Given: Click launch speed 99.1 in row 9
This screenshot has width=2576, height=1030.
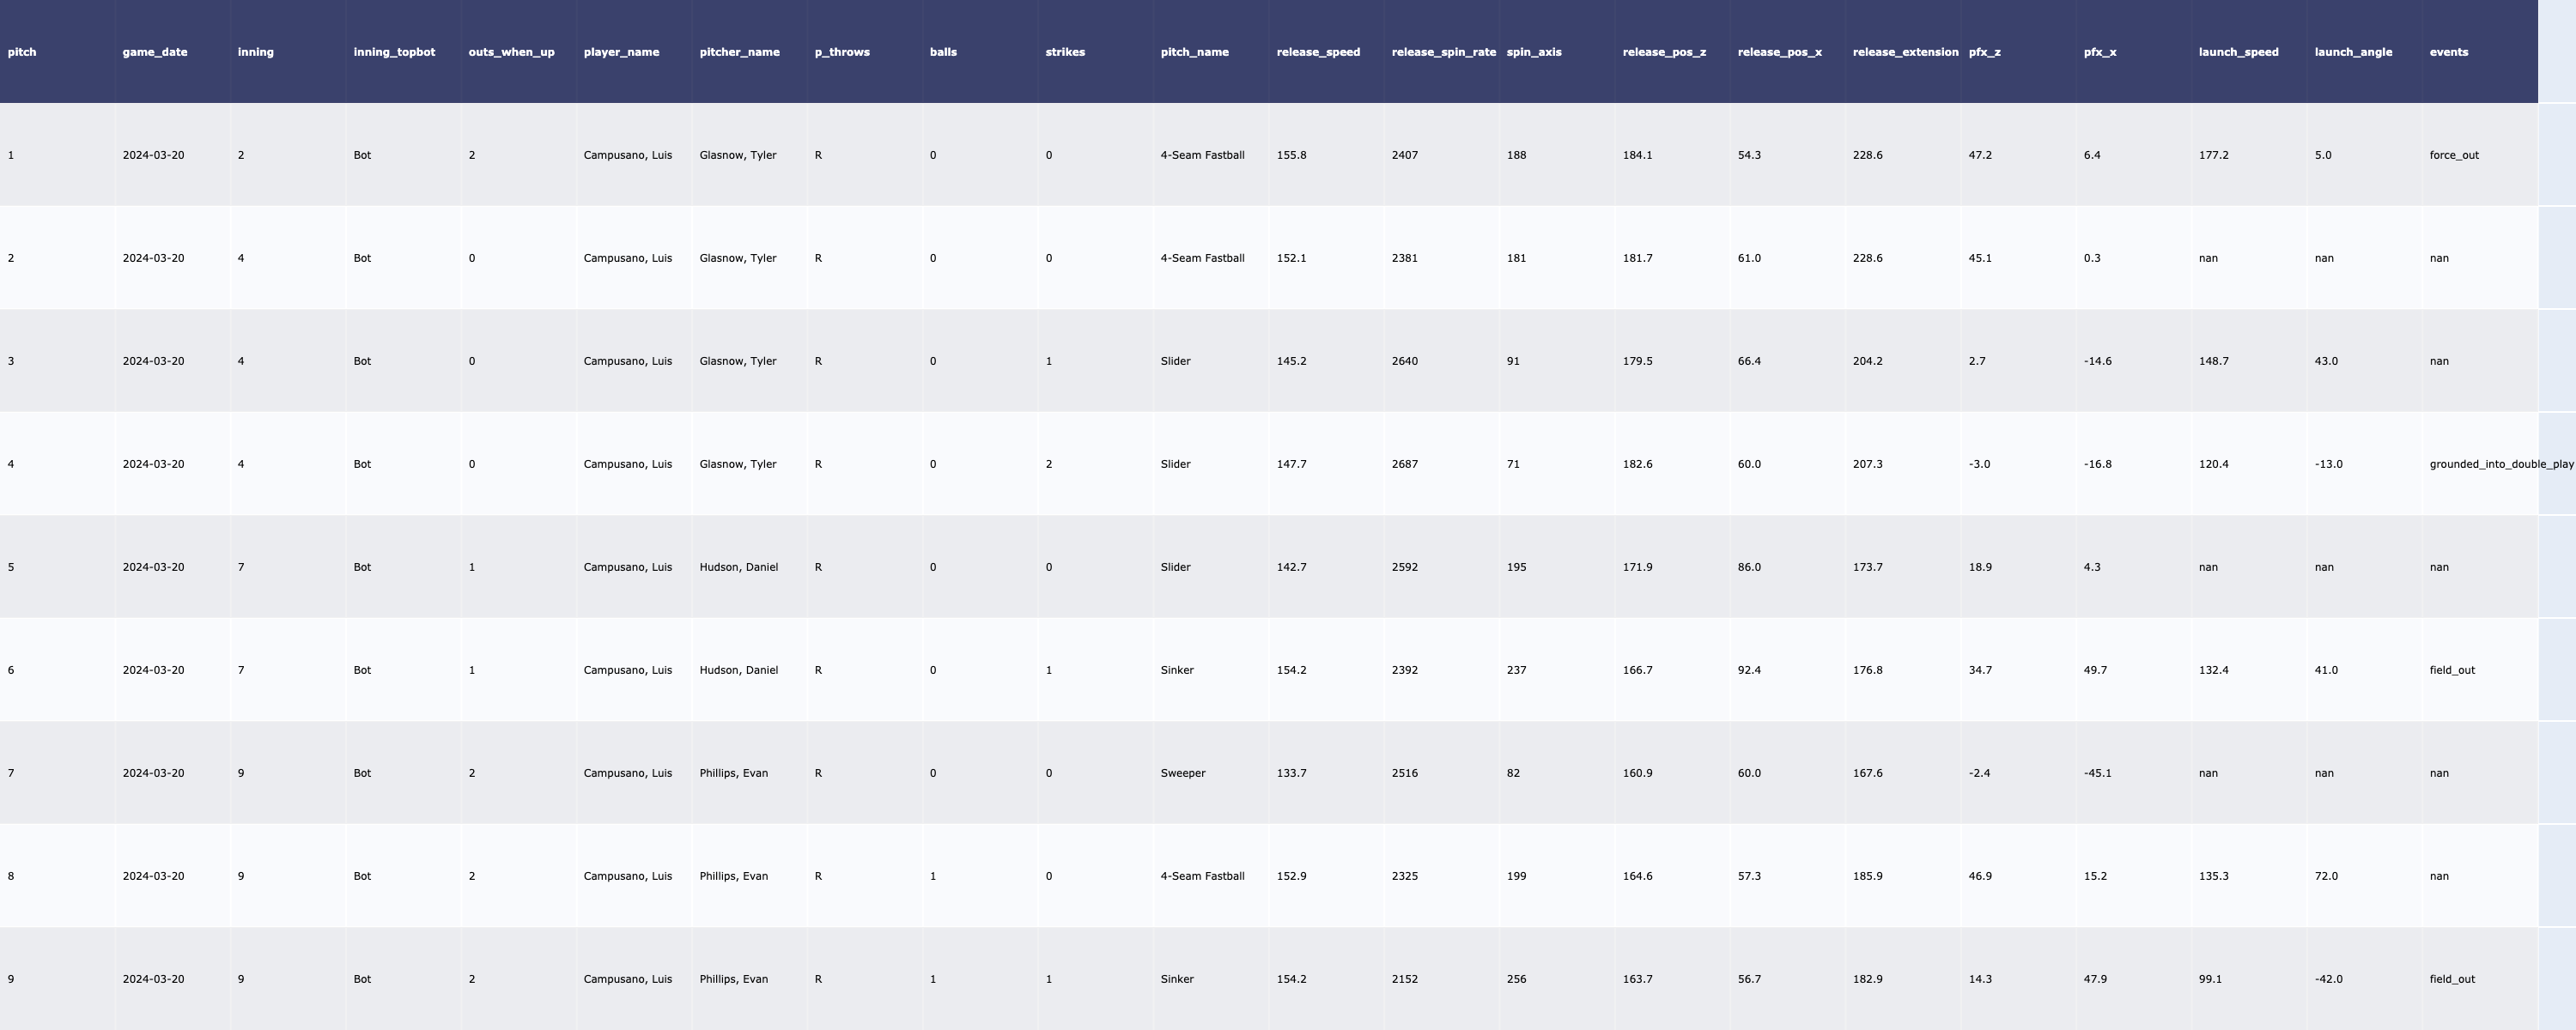Looking at the screenshot, I should [2210, 979].
